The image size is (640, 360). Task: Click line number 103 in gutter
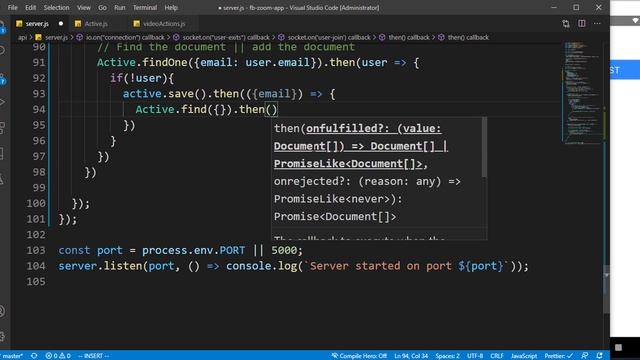(36, 250)
